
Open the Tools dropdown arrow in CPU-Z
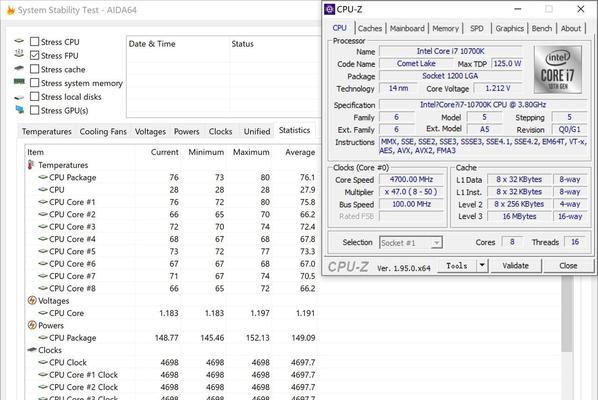tap(482, 266)
